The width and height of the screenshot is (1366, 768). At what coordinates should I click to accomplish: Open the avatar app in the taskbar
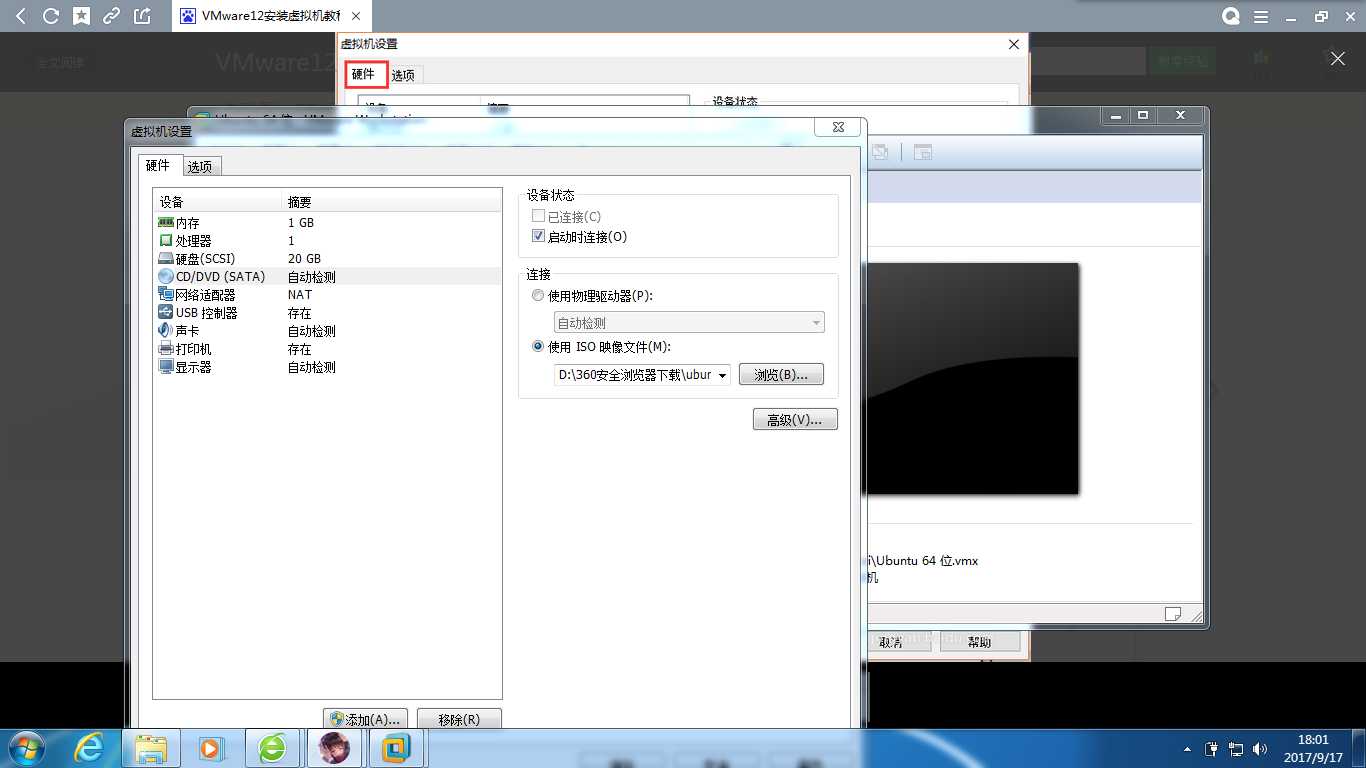pos(335,748)
